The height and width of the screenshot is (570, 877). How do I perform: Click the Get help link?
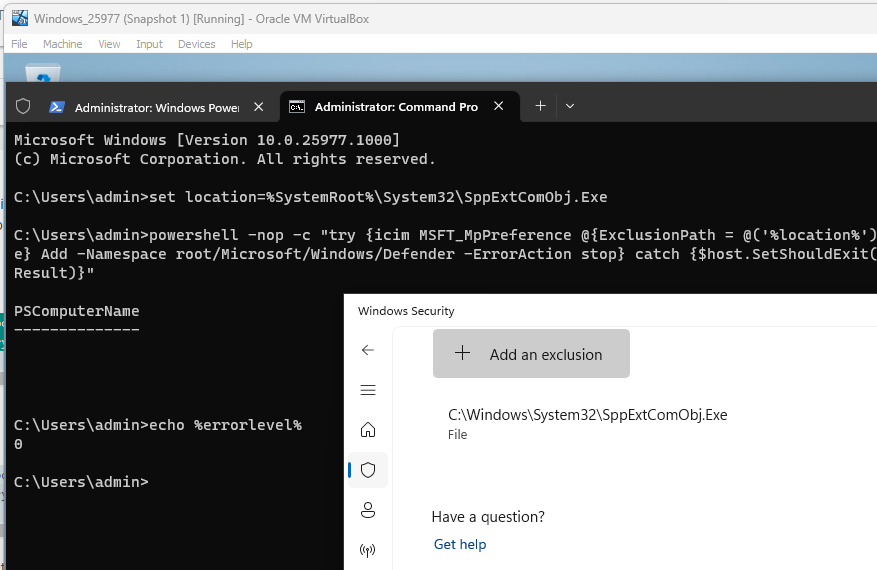[460, 544]
